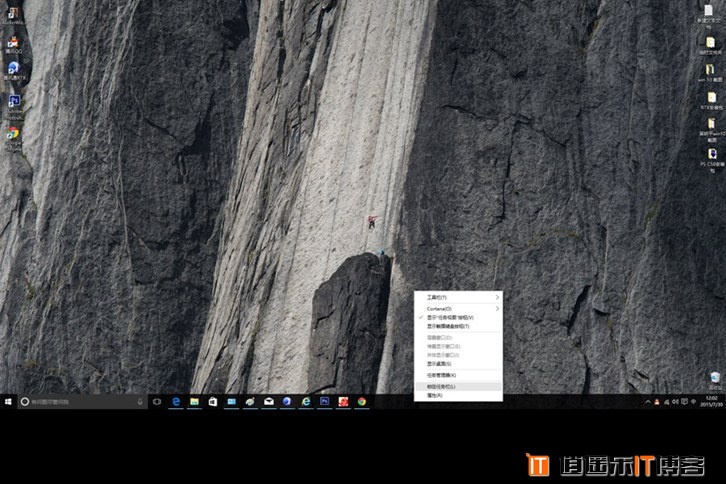This screenshot has height=484, width=726.
Task: Launch Internet Explorer from the taskbar
Action: [x=306, y=402]
